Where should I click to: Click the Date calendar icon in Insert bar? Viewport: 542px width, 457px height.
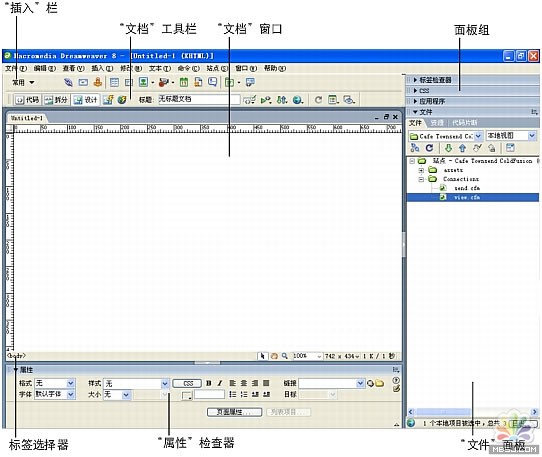184,82
